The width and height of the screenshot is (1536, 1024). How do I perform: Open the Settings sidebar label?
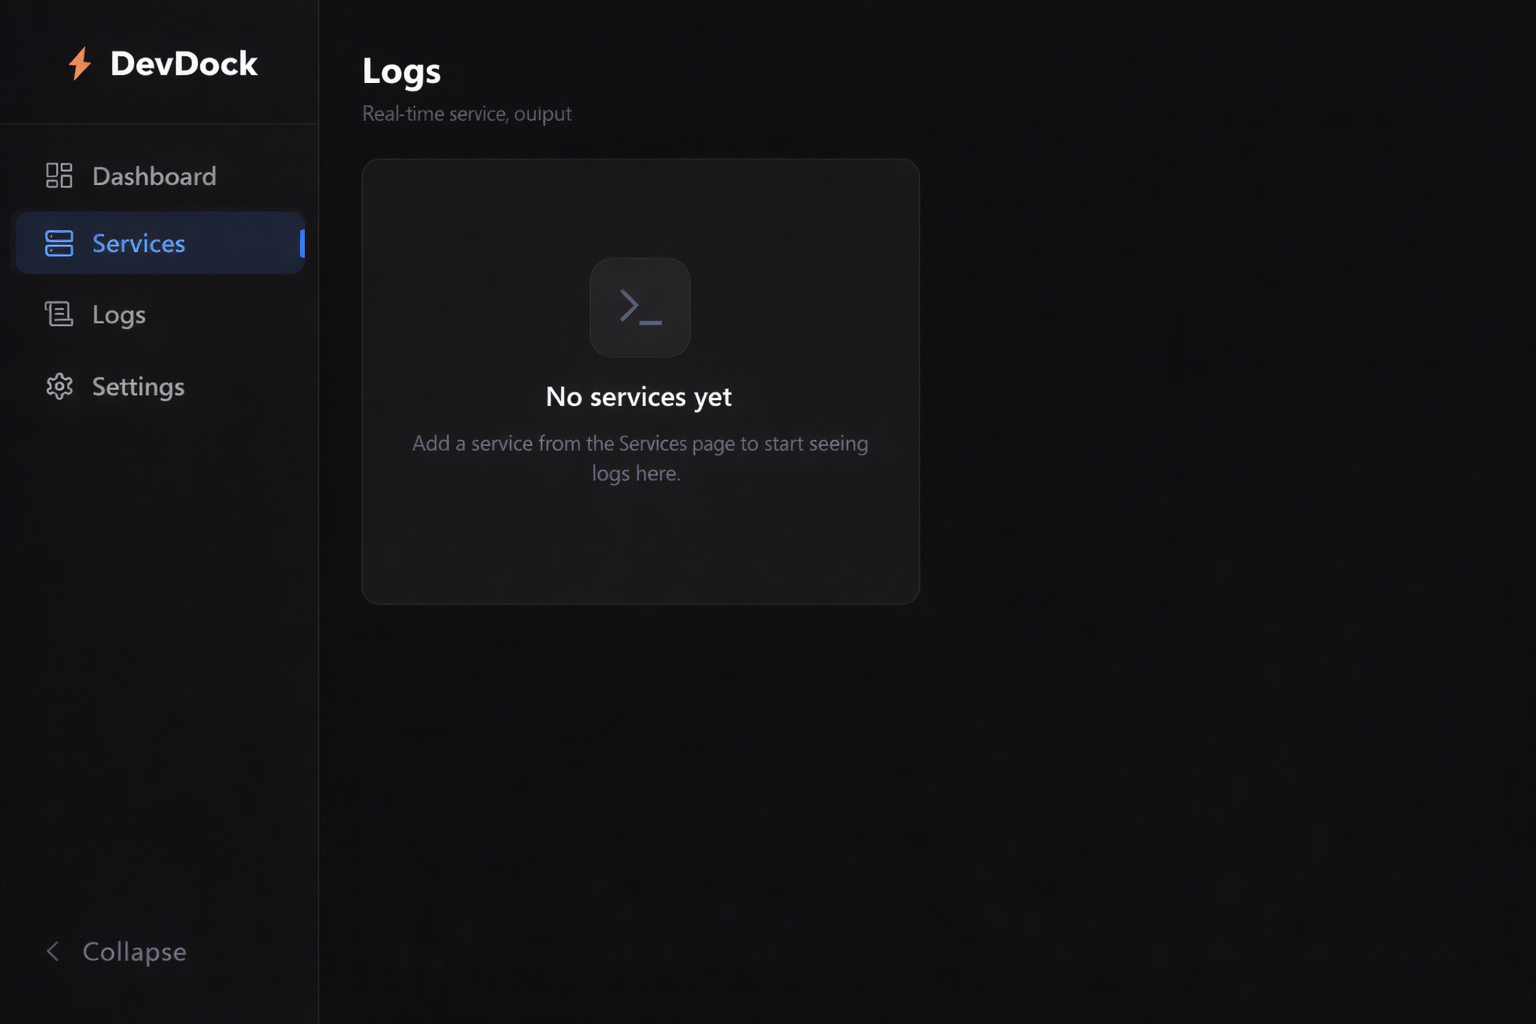(138, 387)
